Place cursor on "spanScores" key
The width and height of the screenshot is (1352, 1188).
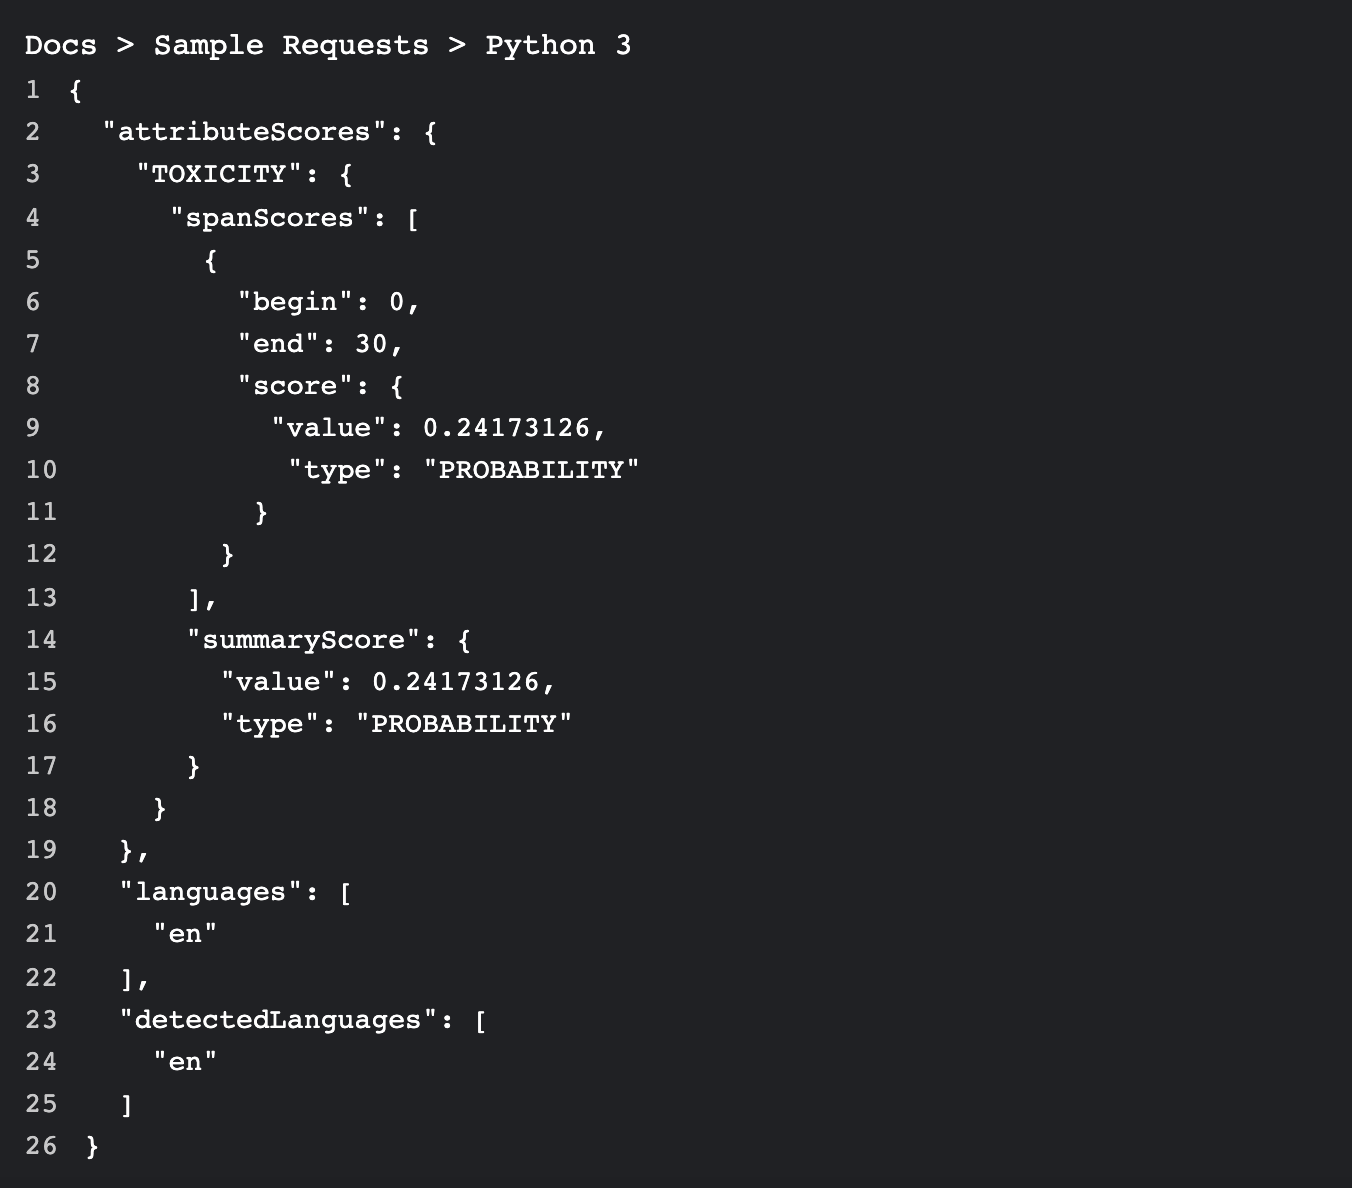click(x=270, y=217)
